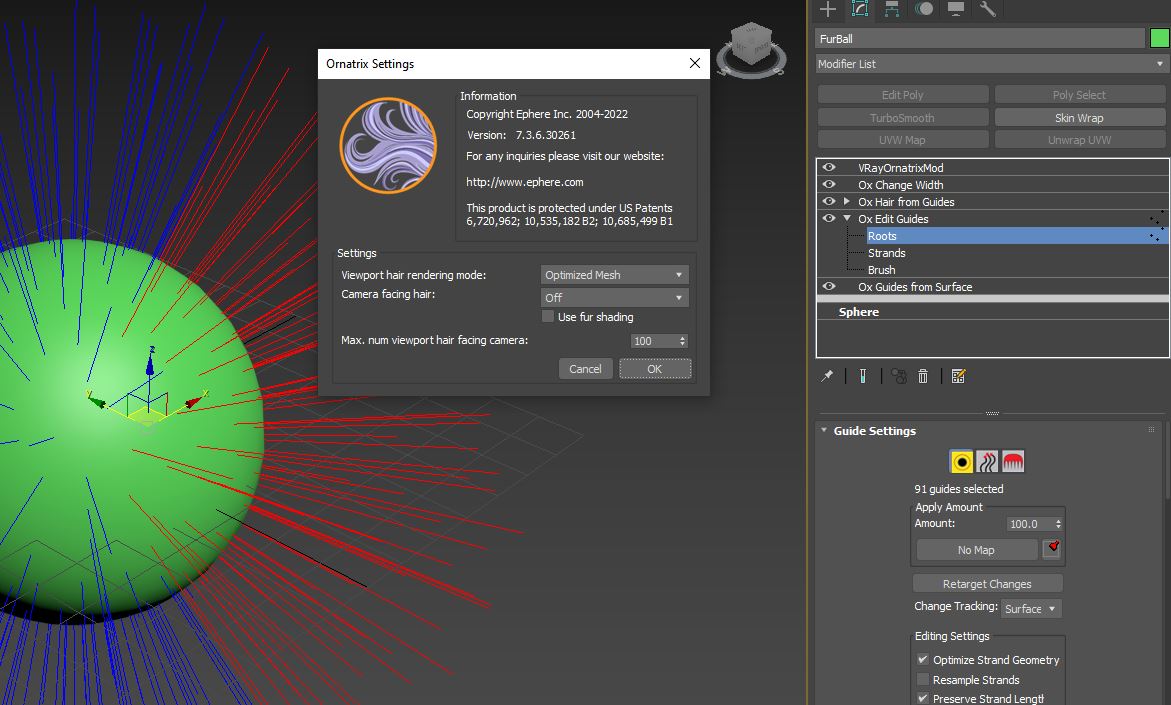Click the green FurBall object color swatch
Image resolution: width=1171 pixels, height=705 pixels.
[1159, 39]
